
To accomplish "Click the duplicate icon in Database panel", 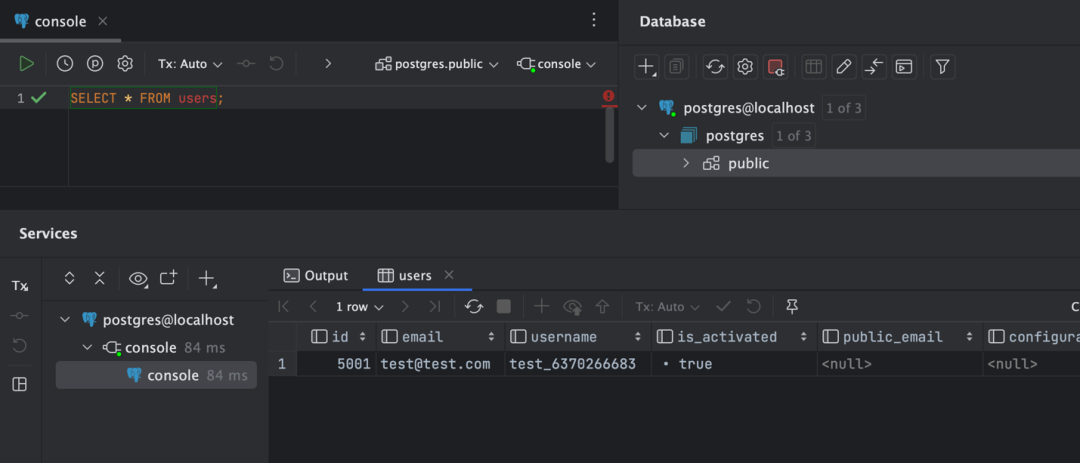I will (676, 67).
